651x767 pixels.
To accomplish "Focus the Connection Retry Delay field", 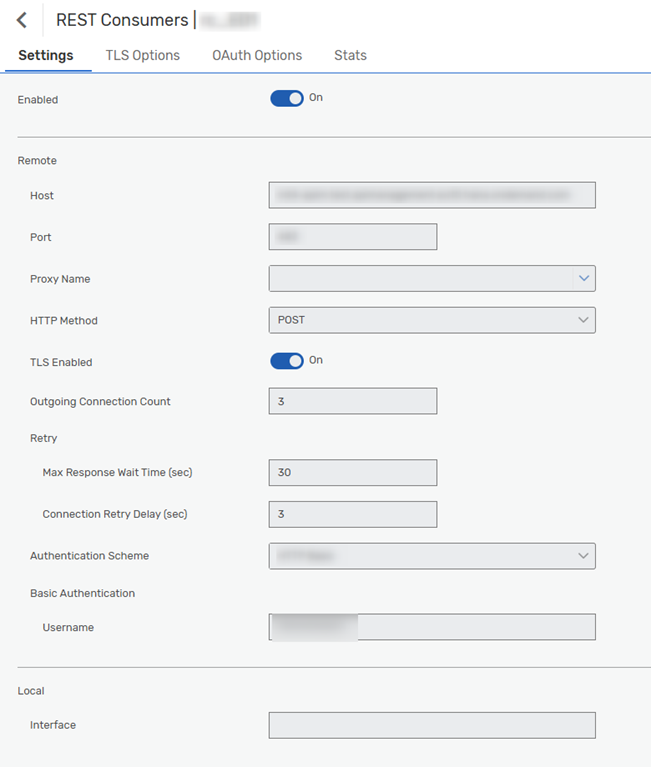I will click(x=353, y=514).
